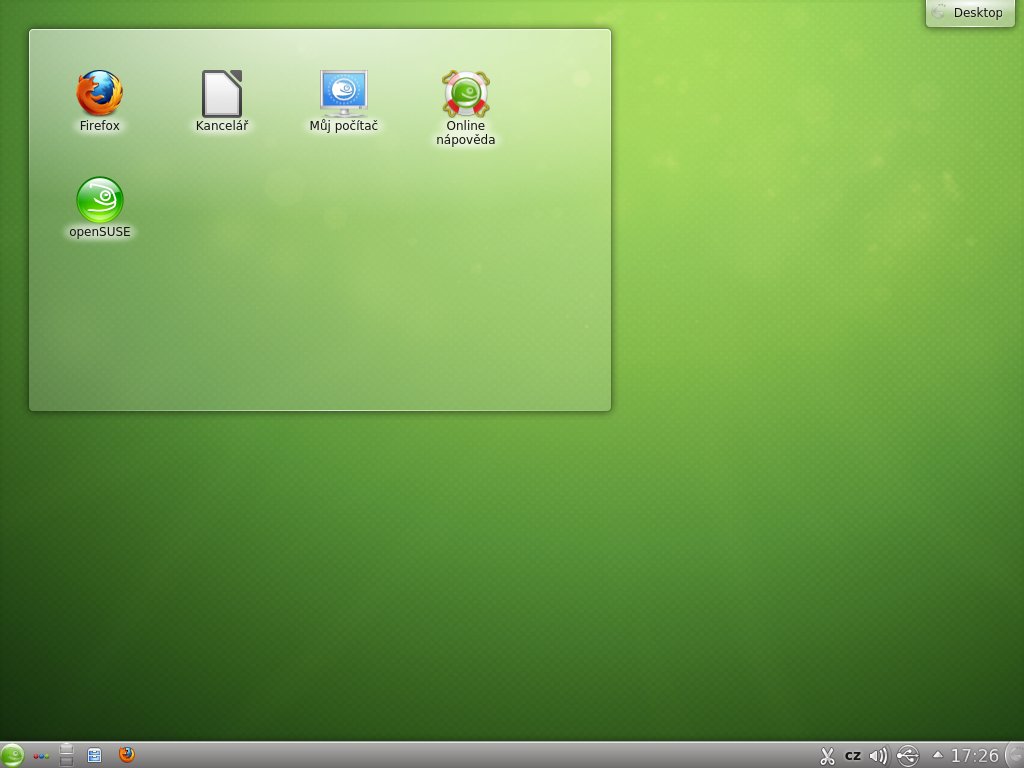Screen dimensions: 1024x768
Task: Open the Desktop toolbox button
Action: tap(970, 13)
